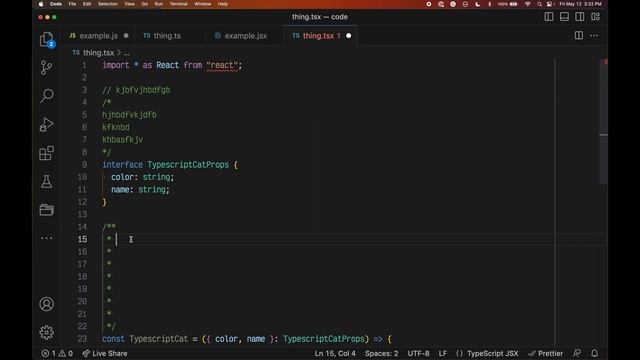
Task: Open Wi-Fi status menu
Action: pyautogui.click(x=528, y=4)
